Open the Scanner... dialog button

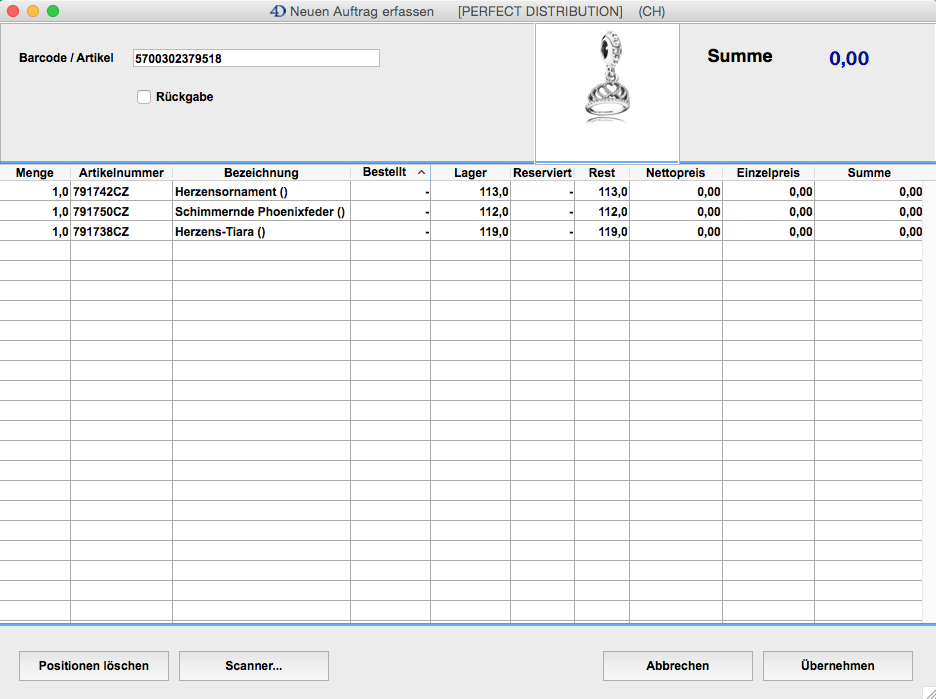pos(254,666)
